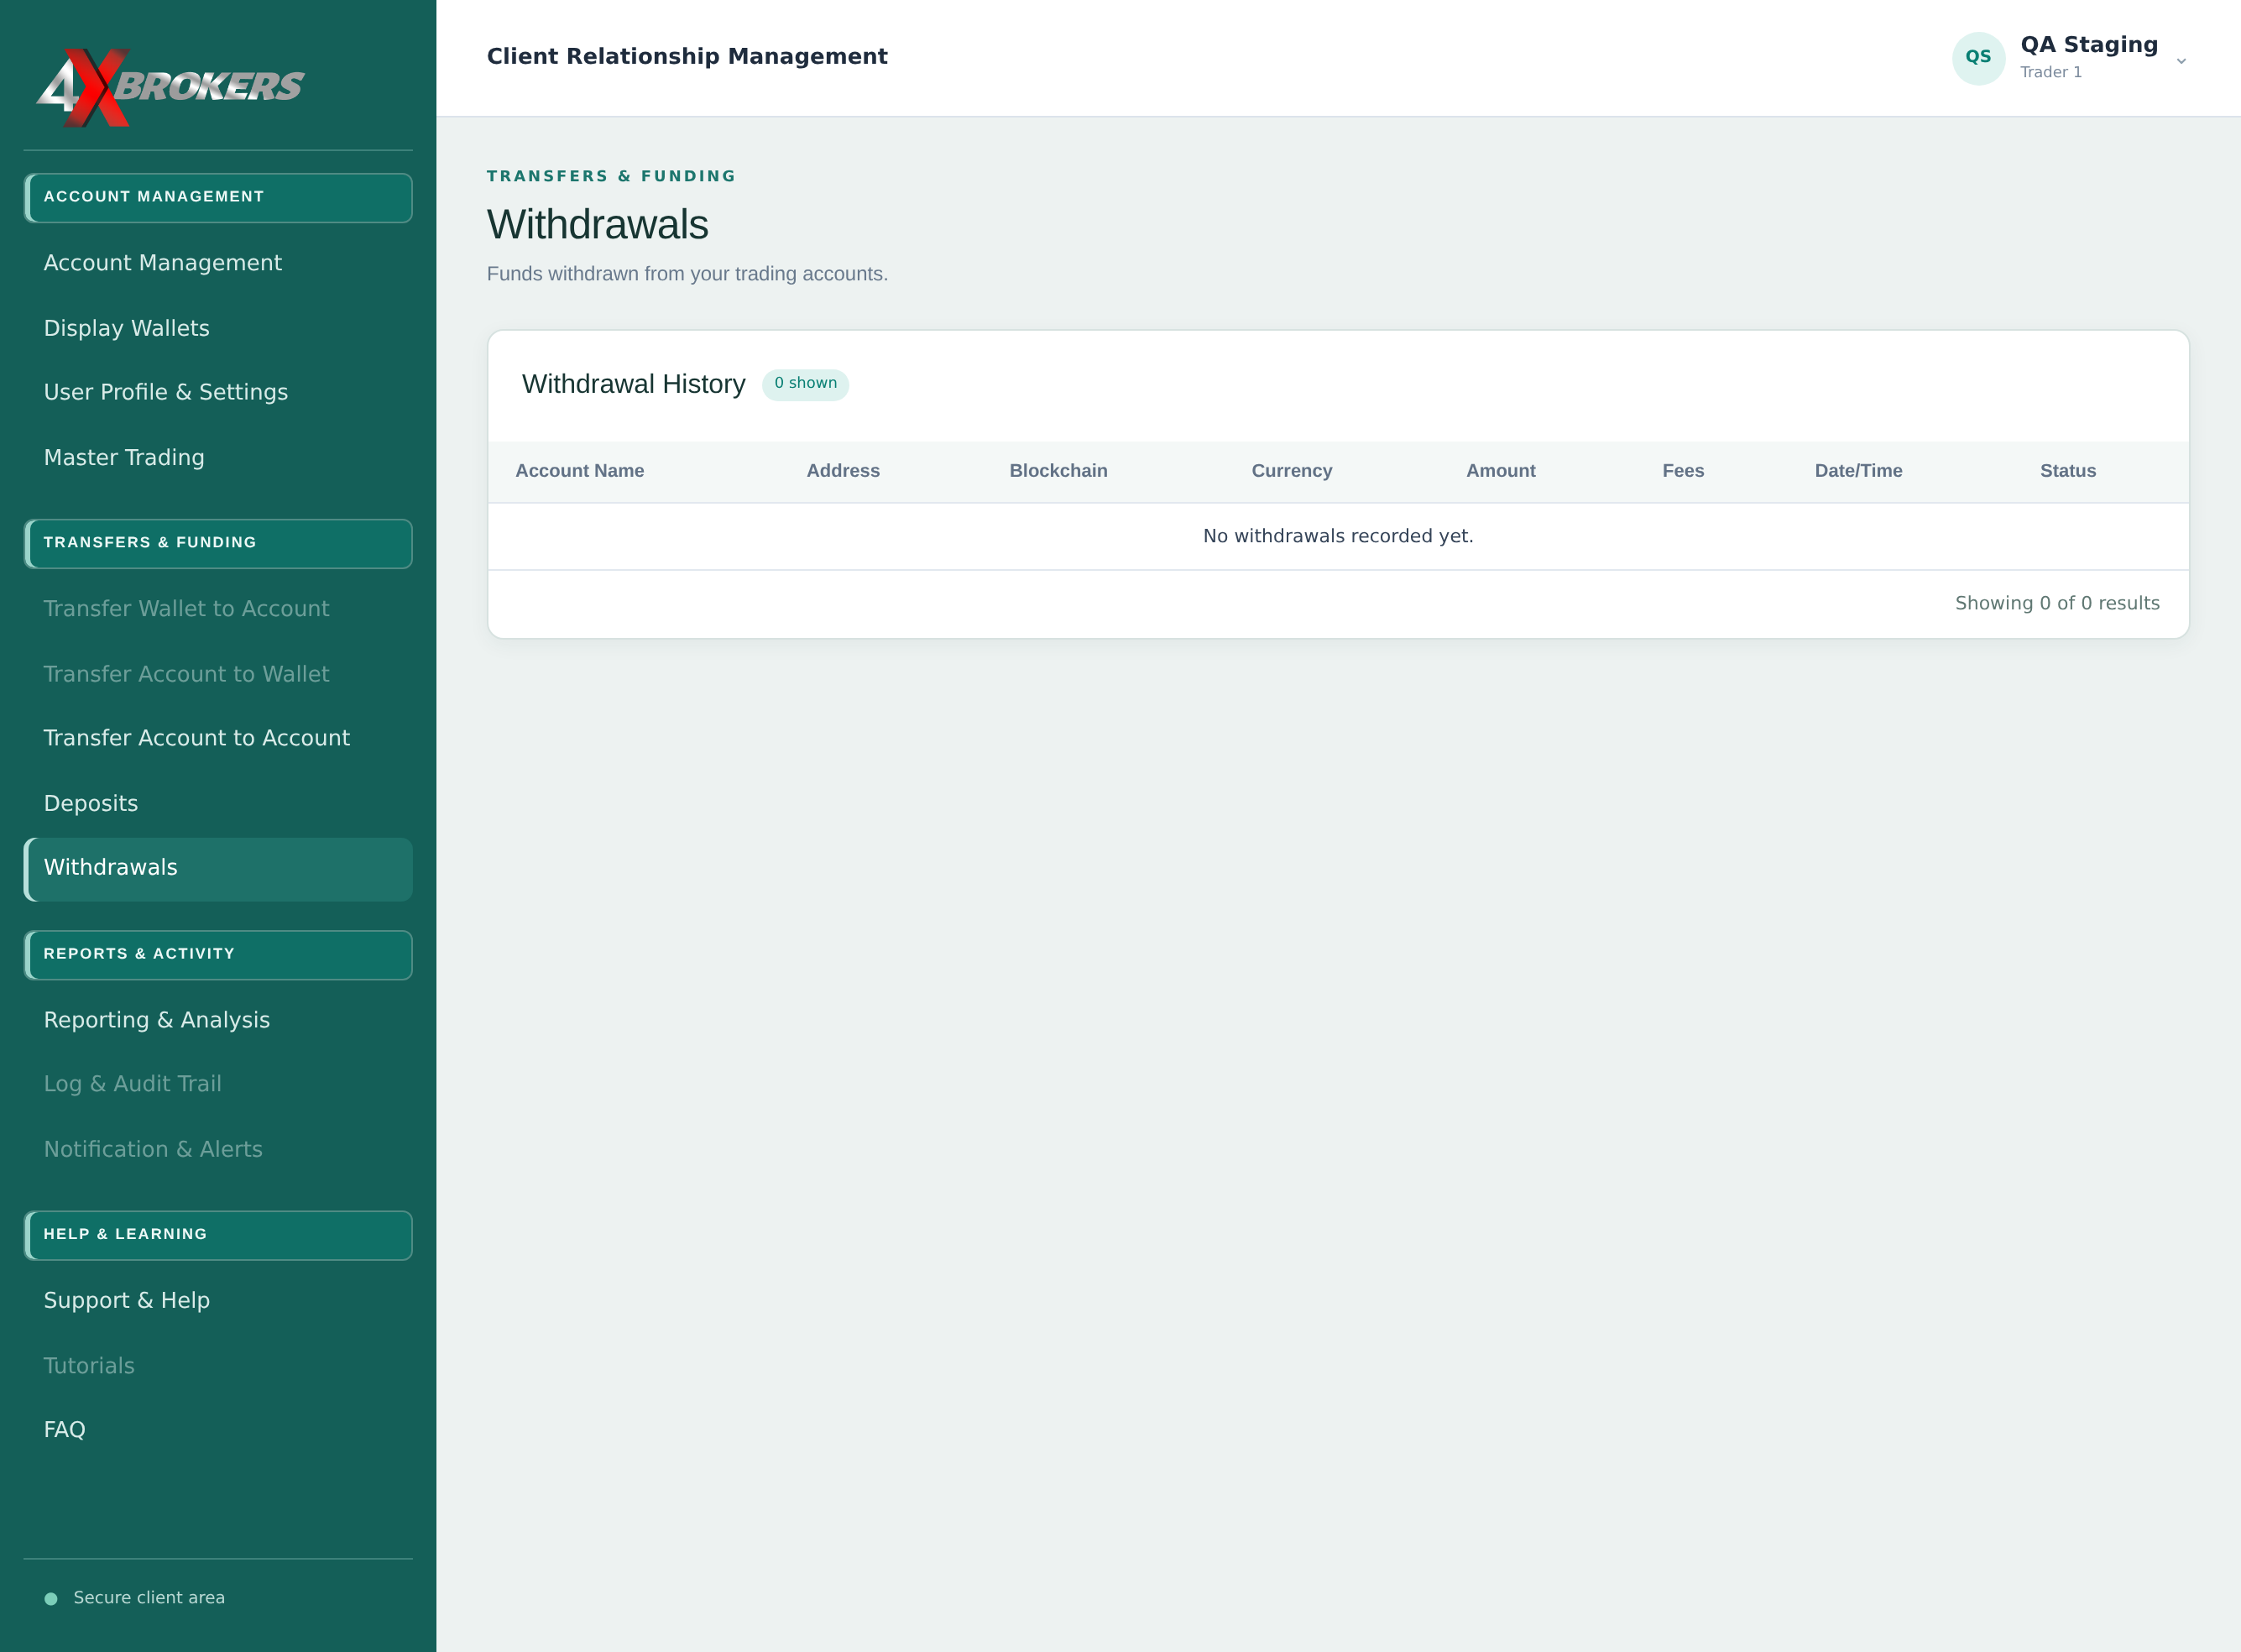Click the Transfers & Funding breadcrumb label
Image resolution: width=2241 pixels, height=1652 pixels.
point(611,176)
